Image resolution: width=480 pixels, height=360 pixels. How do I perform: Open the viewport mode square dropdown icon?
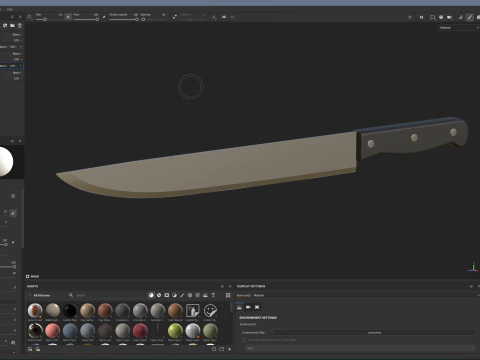[x=433, y=17]
